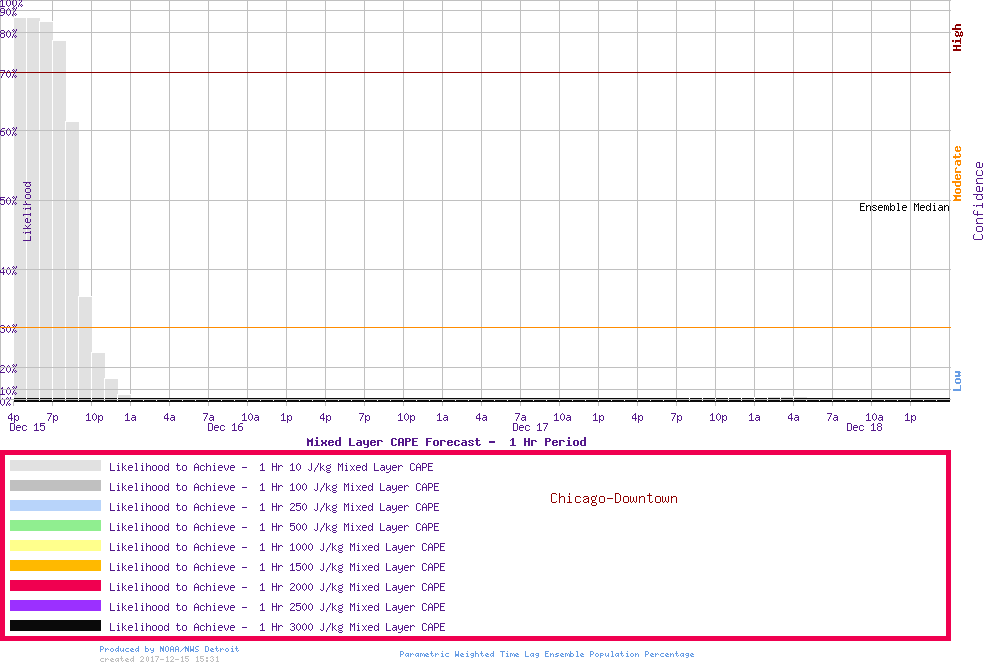Screen dimensions: 1000x670
Task: Click the Produced by NOAA/NWS Detroit credit
Action: [x=169, y=649]
